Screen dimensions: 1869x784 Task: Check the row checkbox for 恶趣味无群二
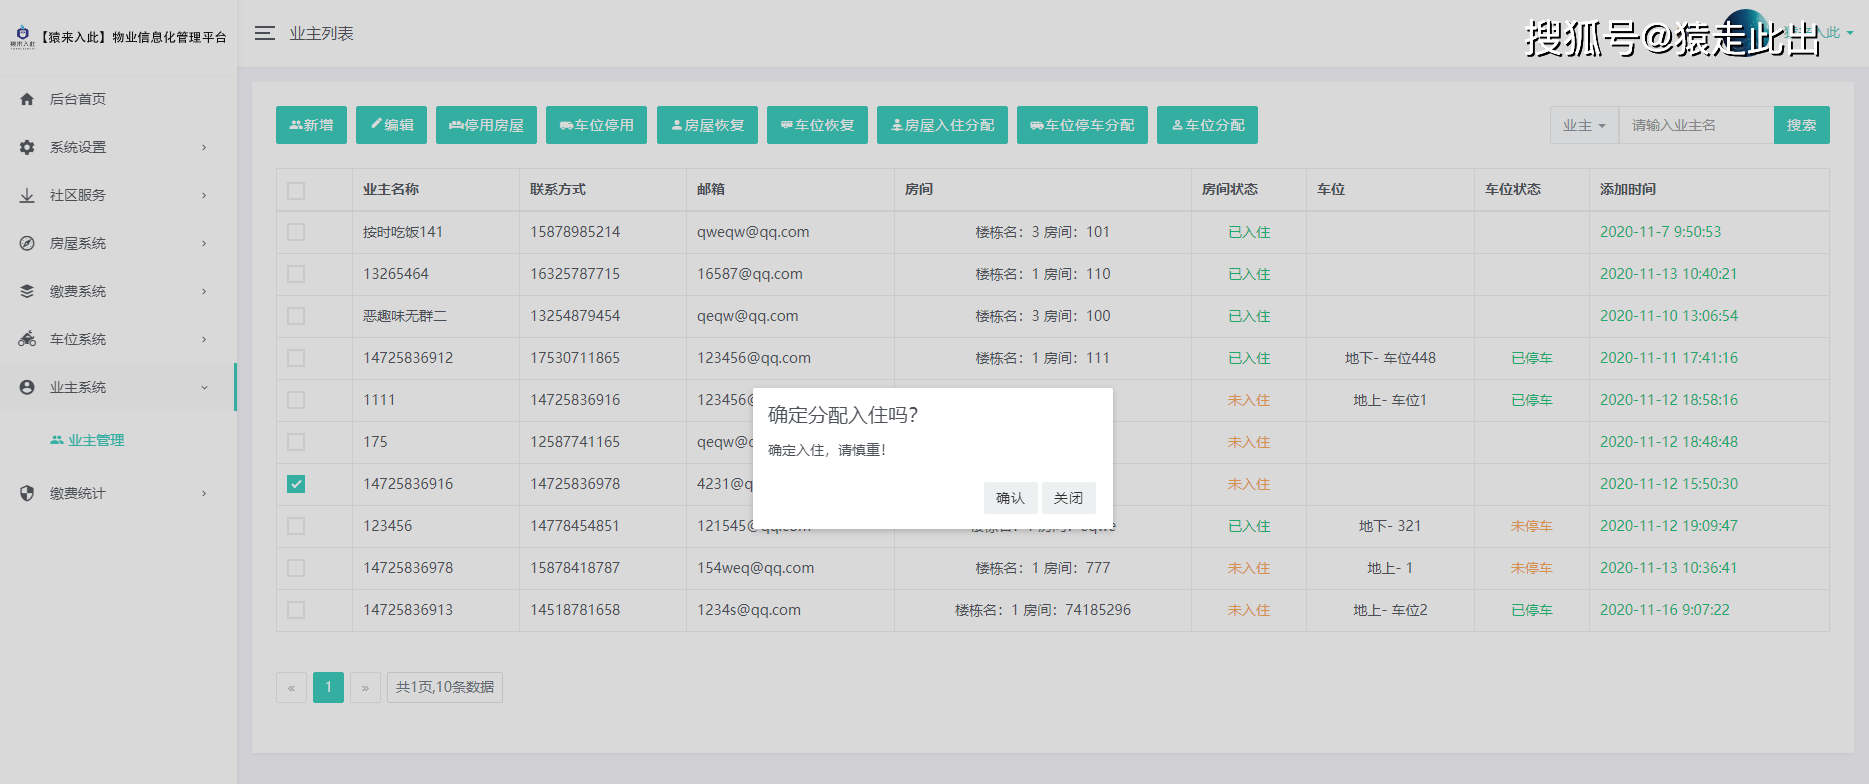(x=296, y=316)
